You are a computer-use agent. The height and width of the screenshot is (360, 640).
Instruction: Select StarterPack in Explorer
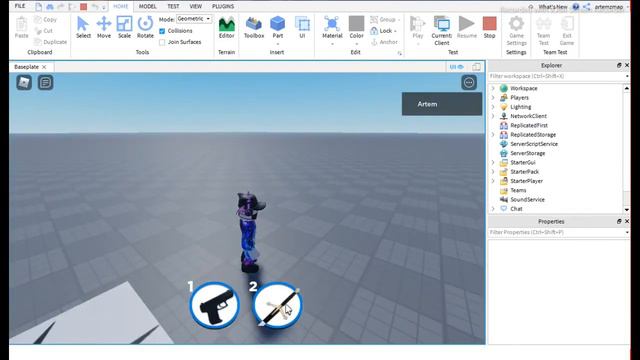coord(524,172)
